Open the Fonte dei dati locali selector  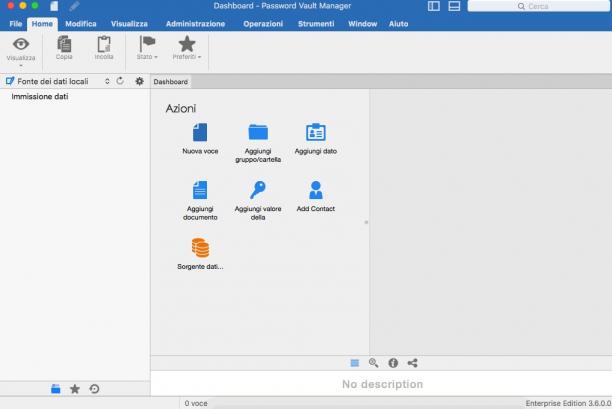pyautogui.click(x=58, y=81)
